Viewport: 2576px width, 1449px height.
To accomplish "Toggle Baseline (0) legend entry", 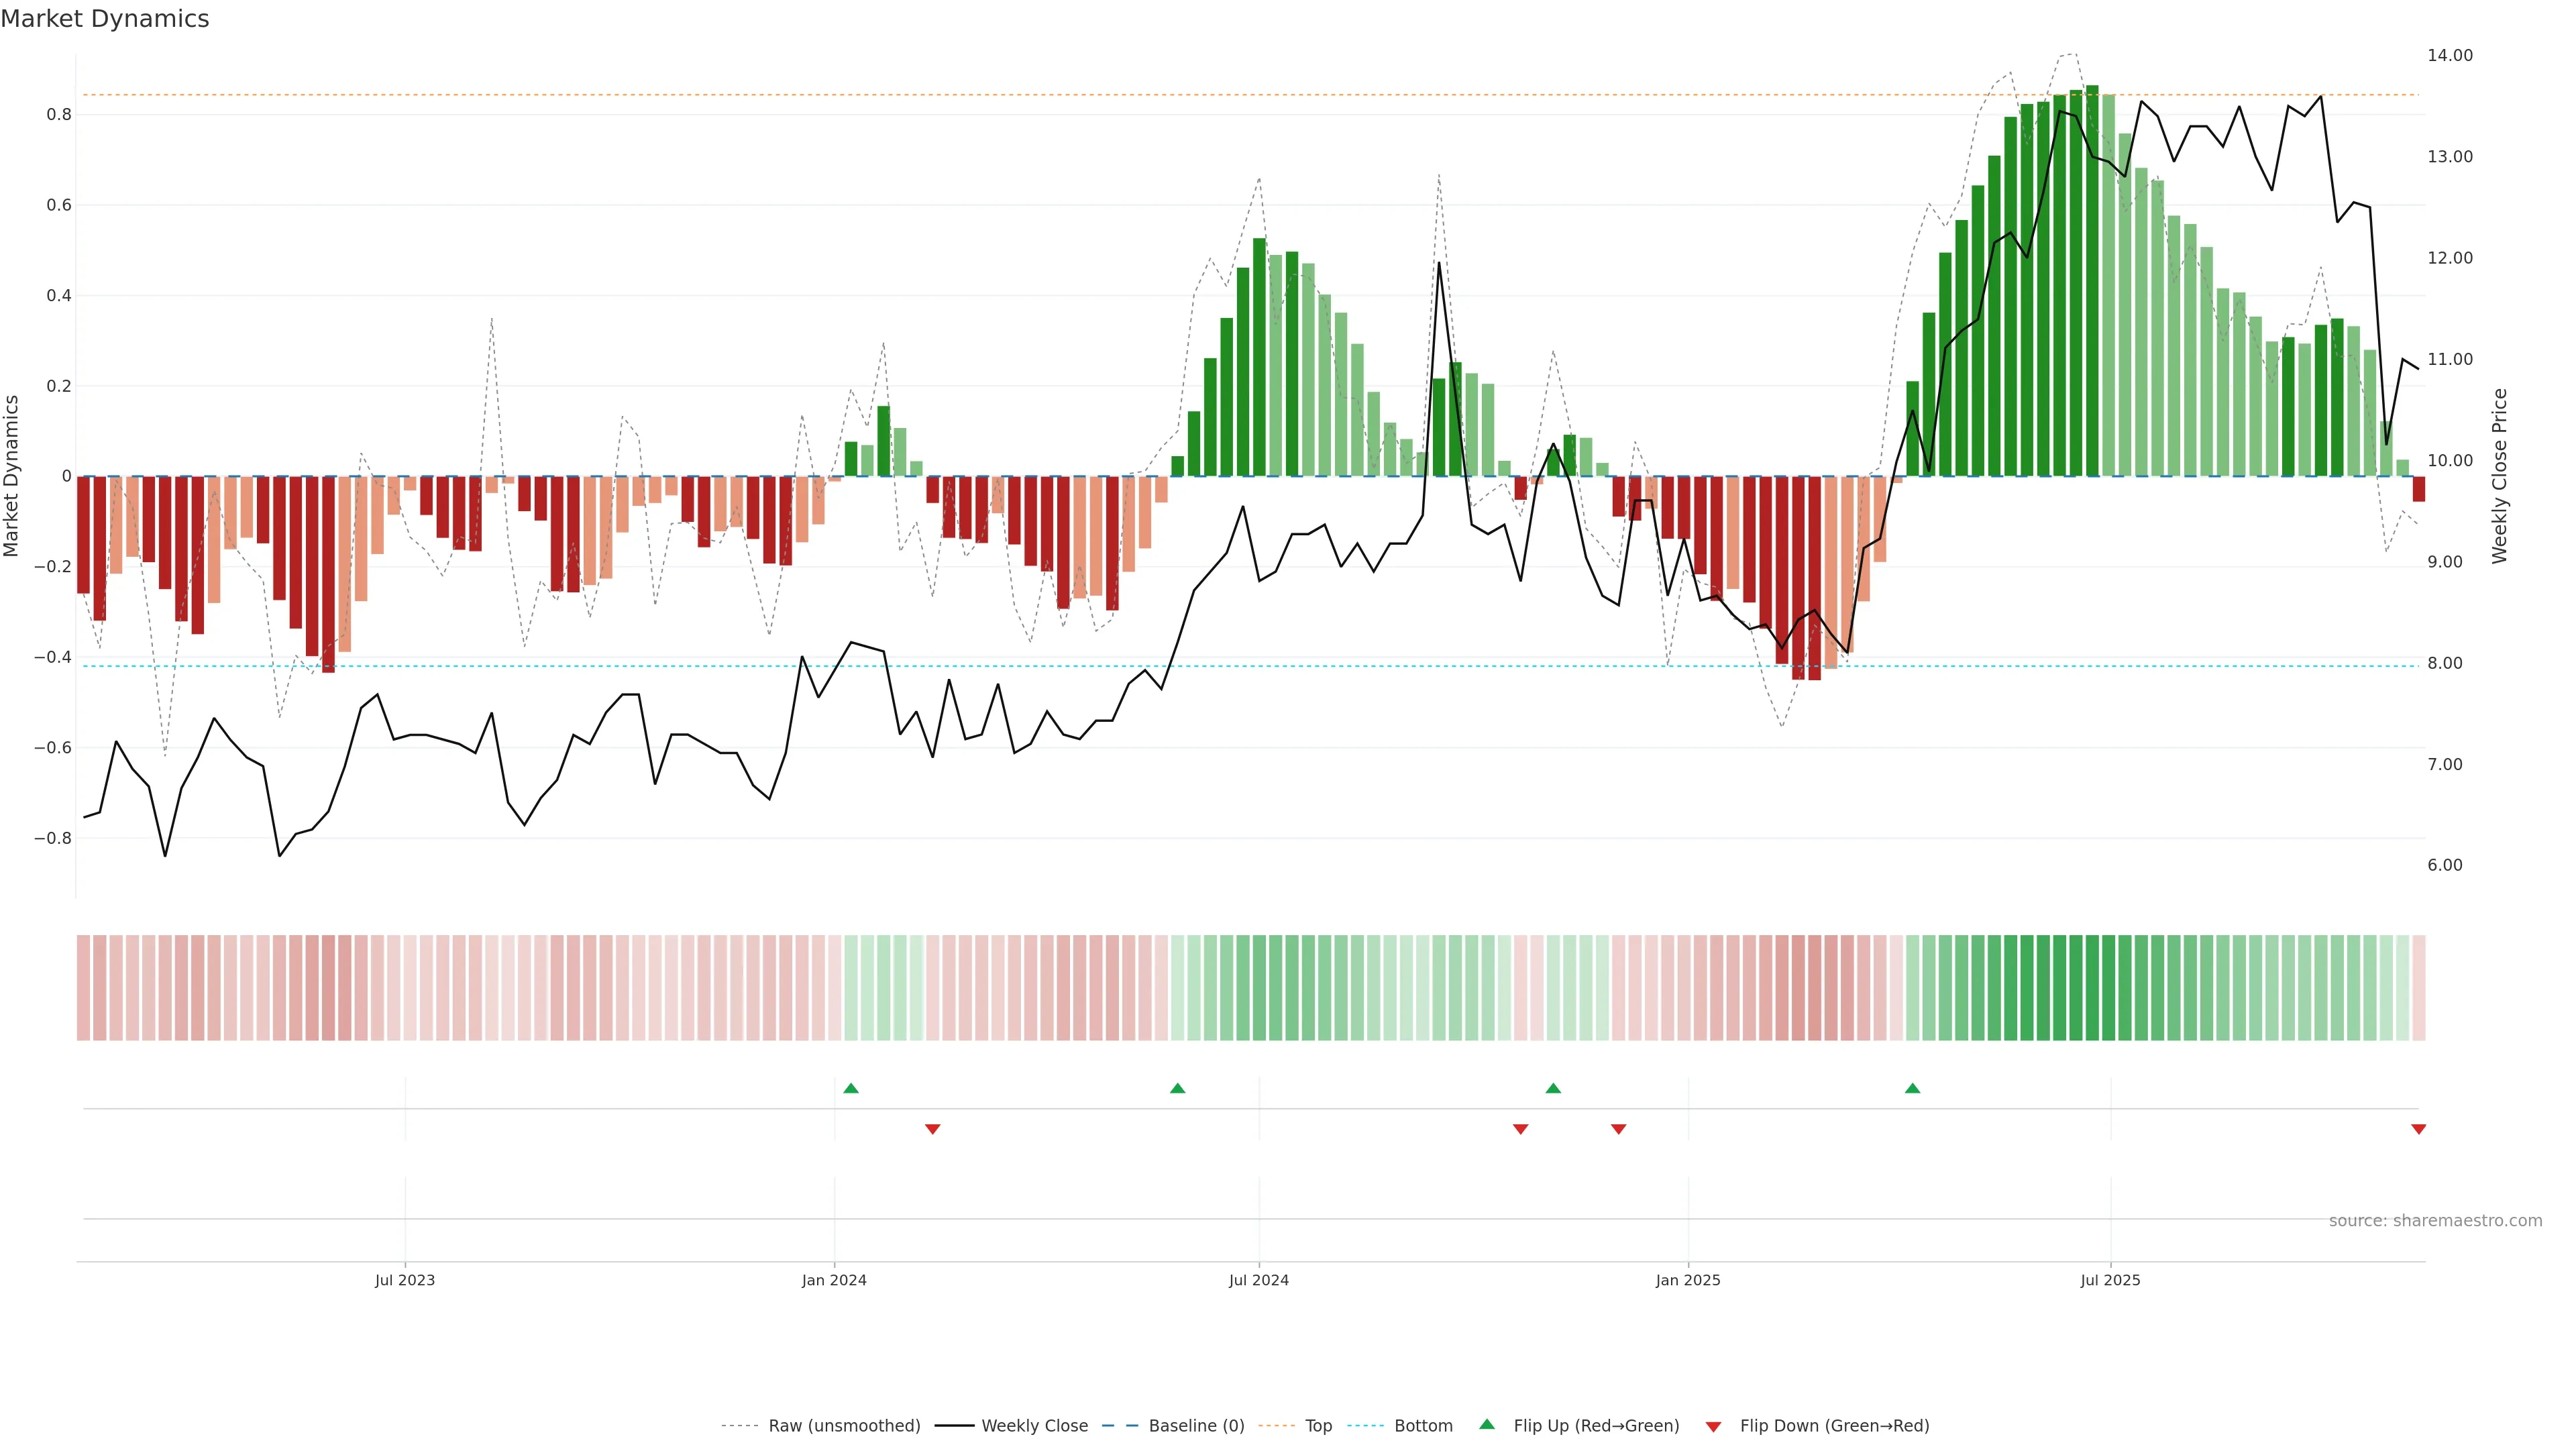I will (1196, 1426).
